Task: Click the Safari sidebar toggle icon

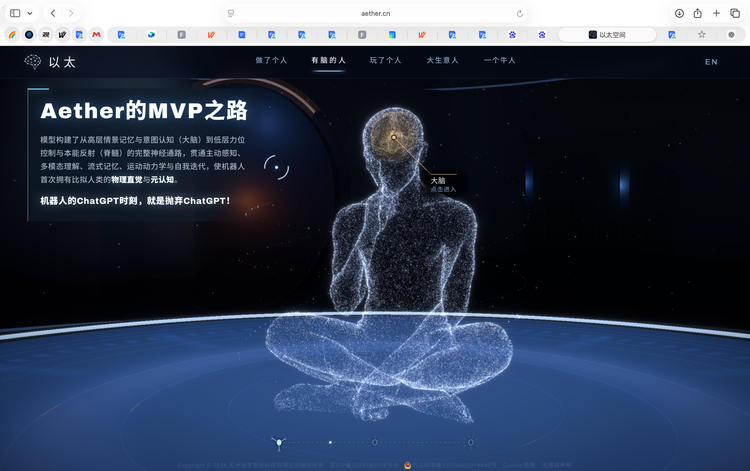Action: [15, 13]
